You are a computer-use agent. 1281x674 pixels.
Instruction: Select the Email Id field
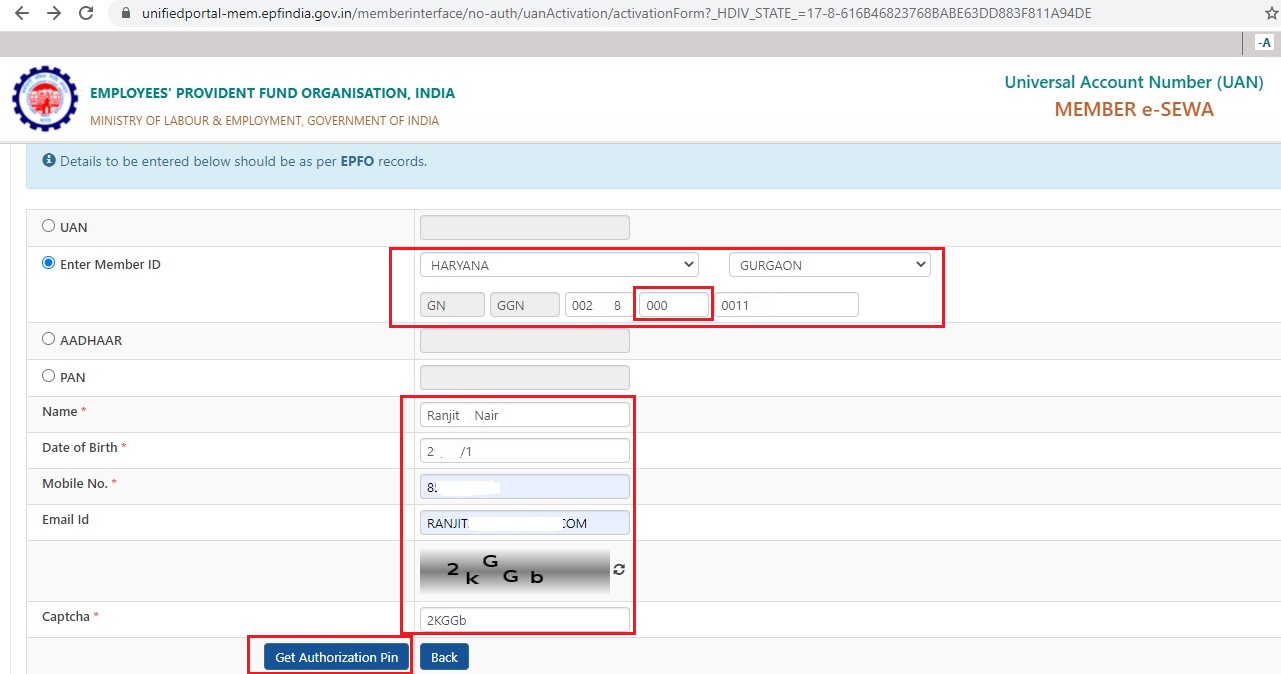(524, 522)
